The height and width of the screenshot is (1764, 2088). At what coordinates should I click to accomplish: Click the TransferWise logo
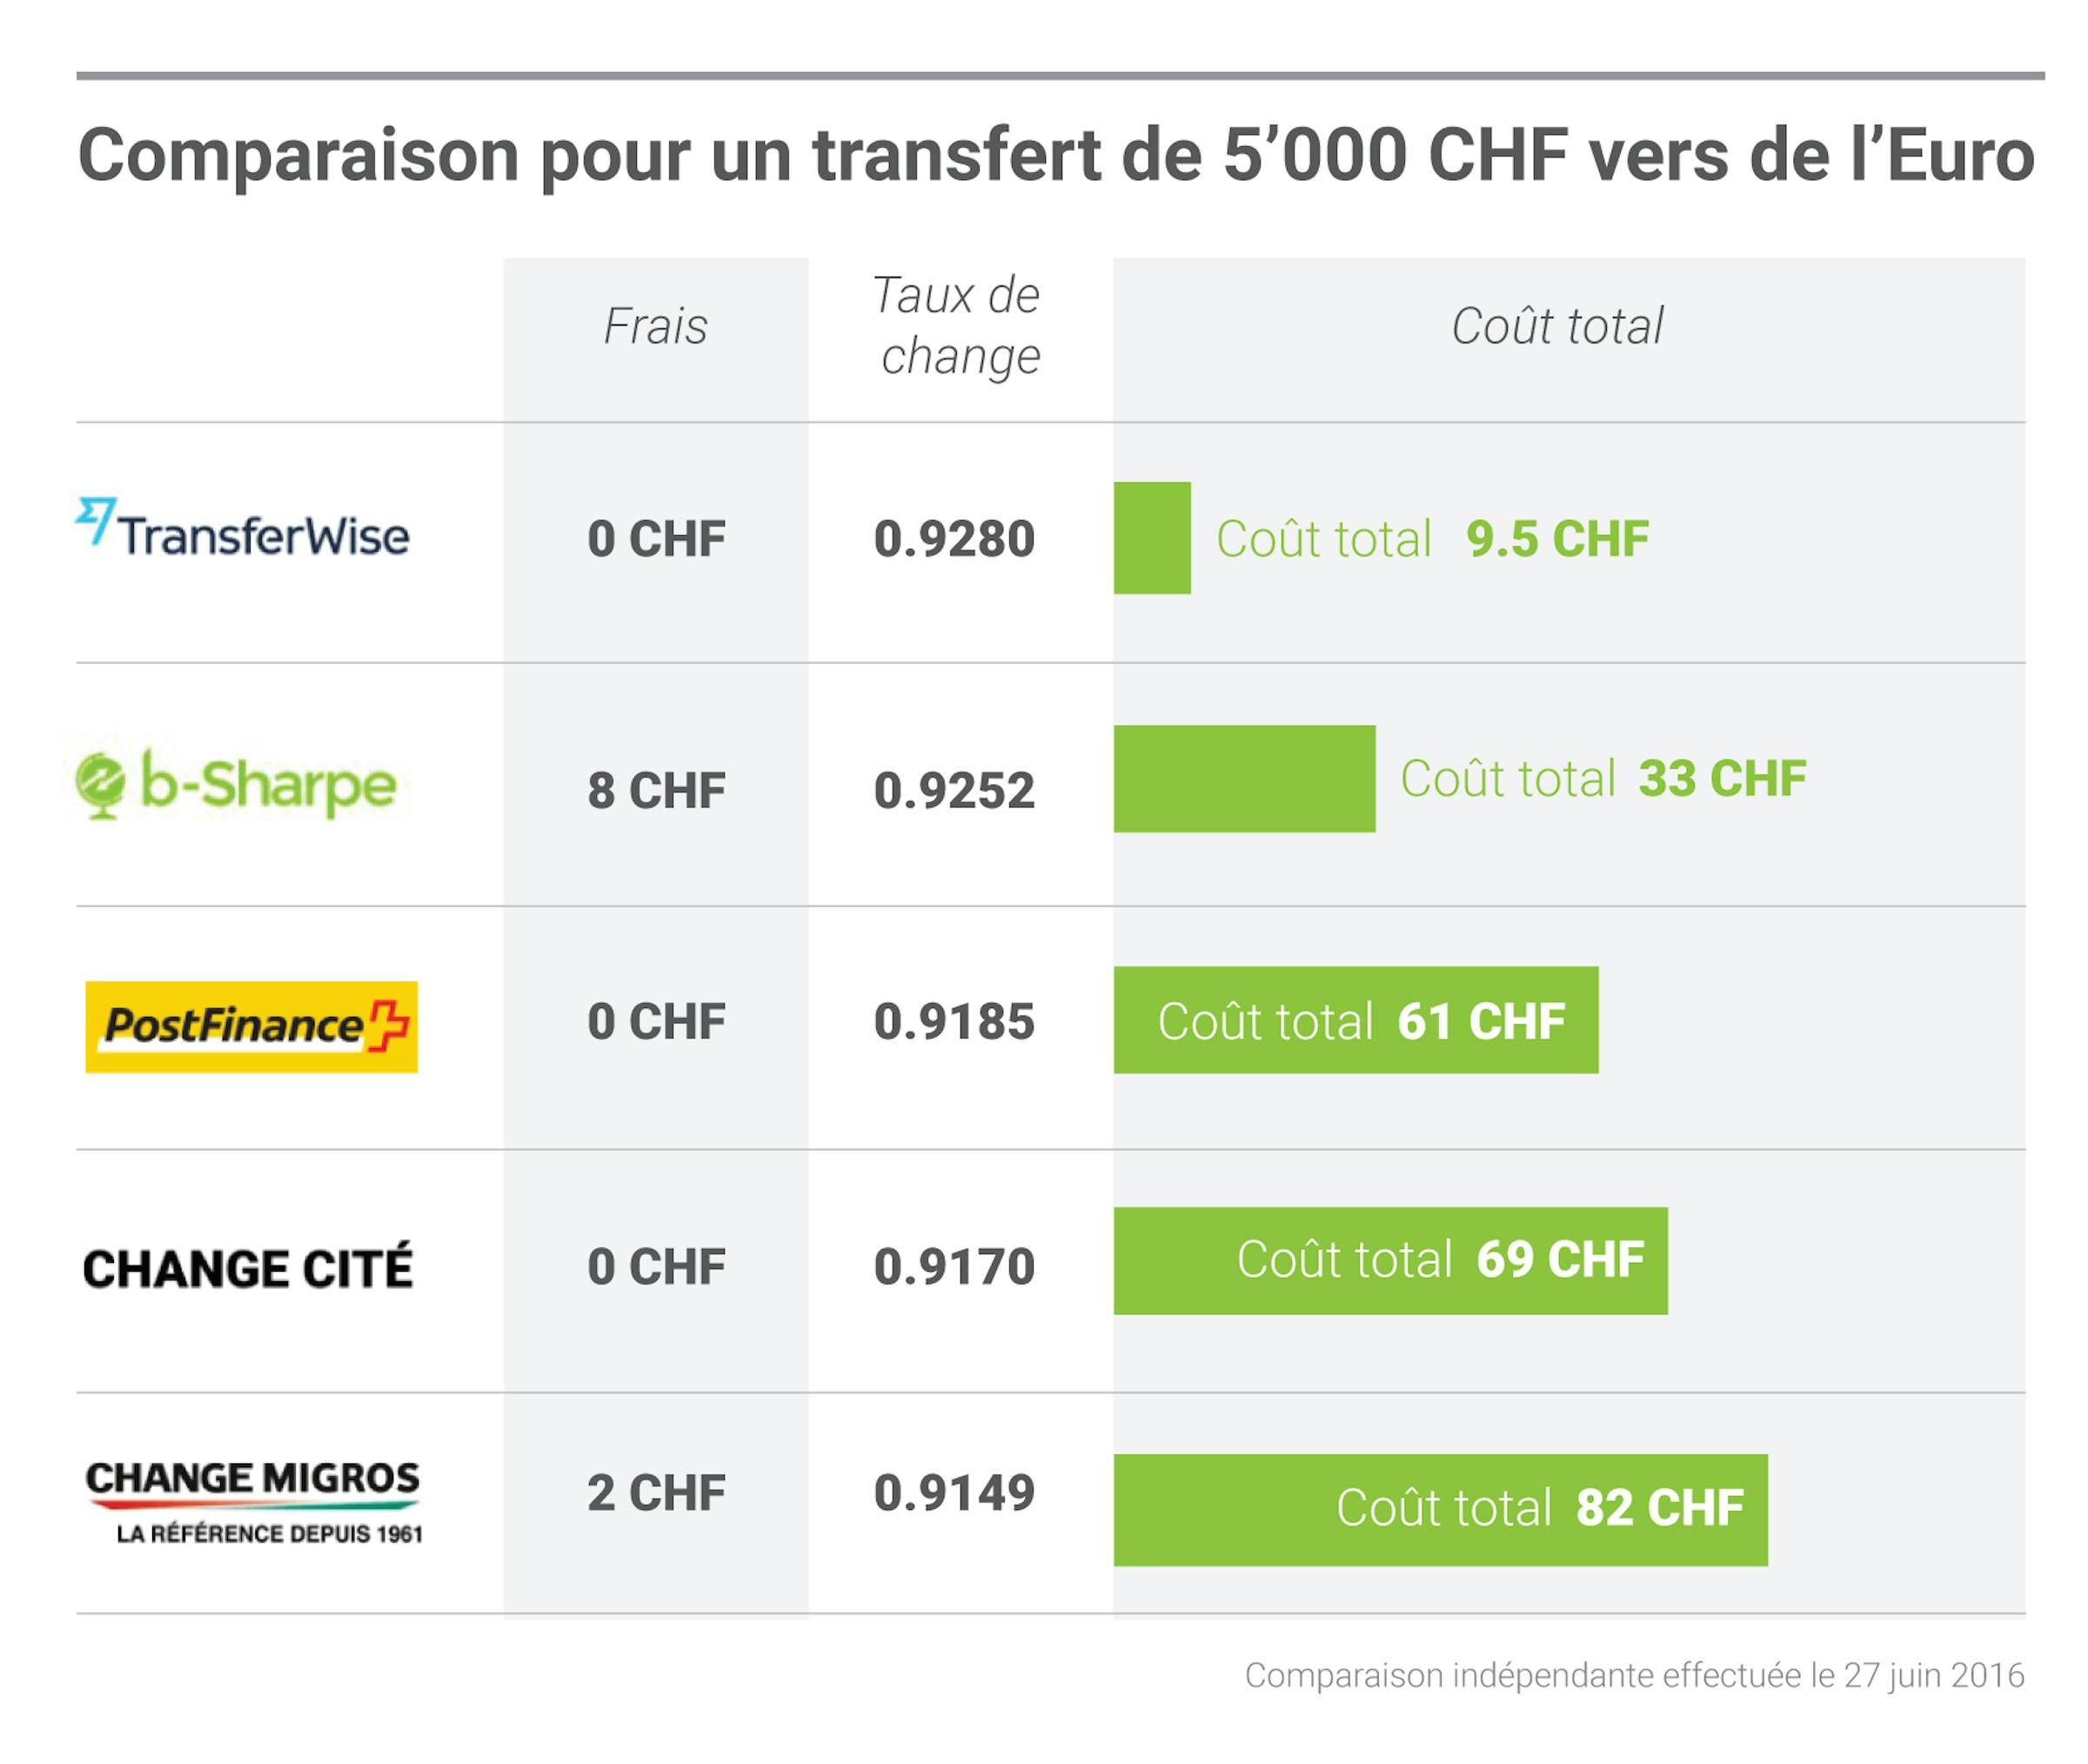(244, 529)
